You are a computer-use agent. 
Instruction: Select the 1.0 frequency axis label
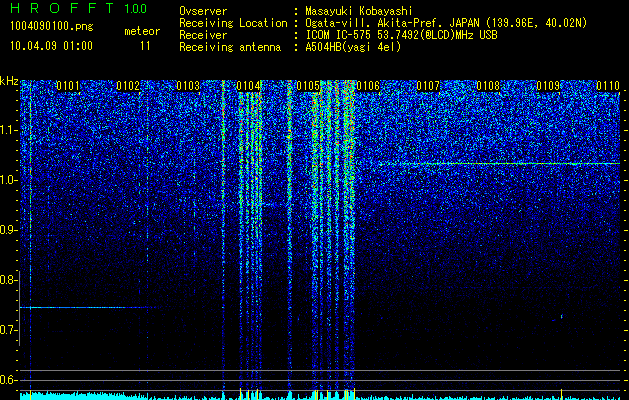click(8, 181)
